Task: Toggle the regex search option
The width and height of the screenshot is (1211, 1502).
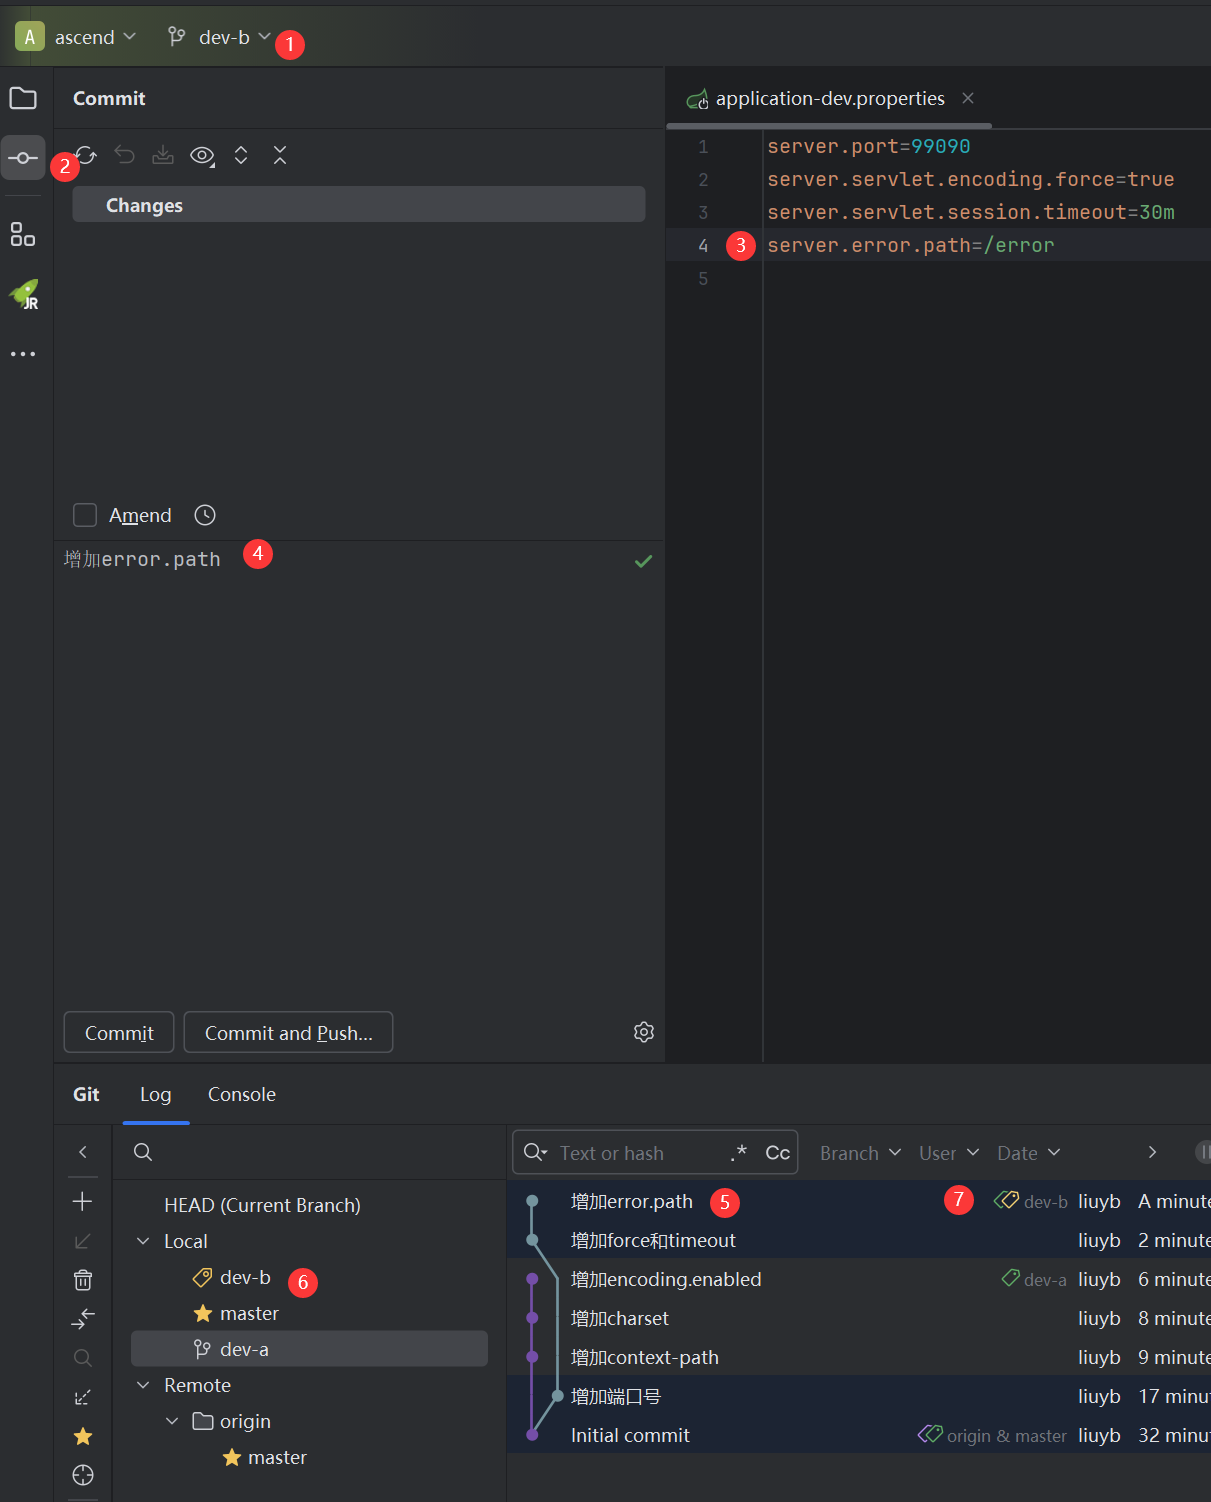Action: point(739,1153)
